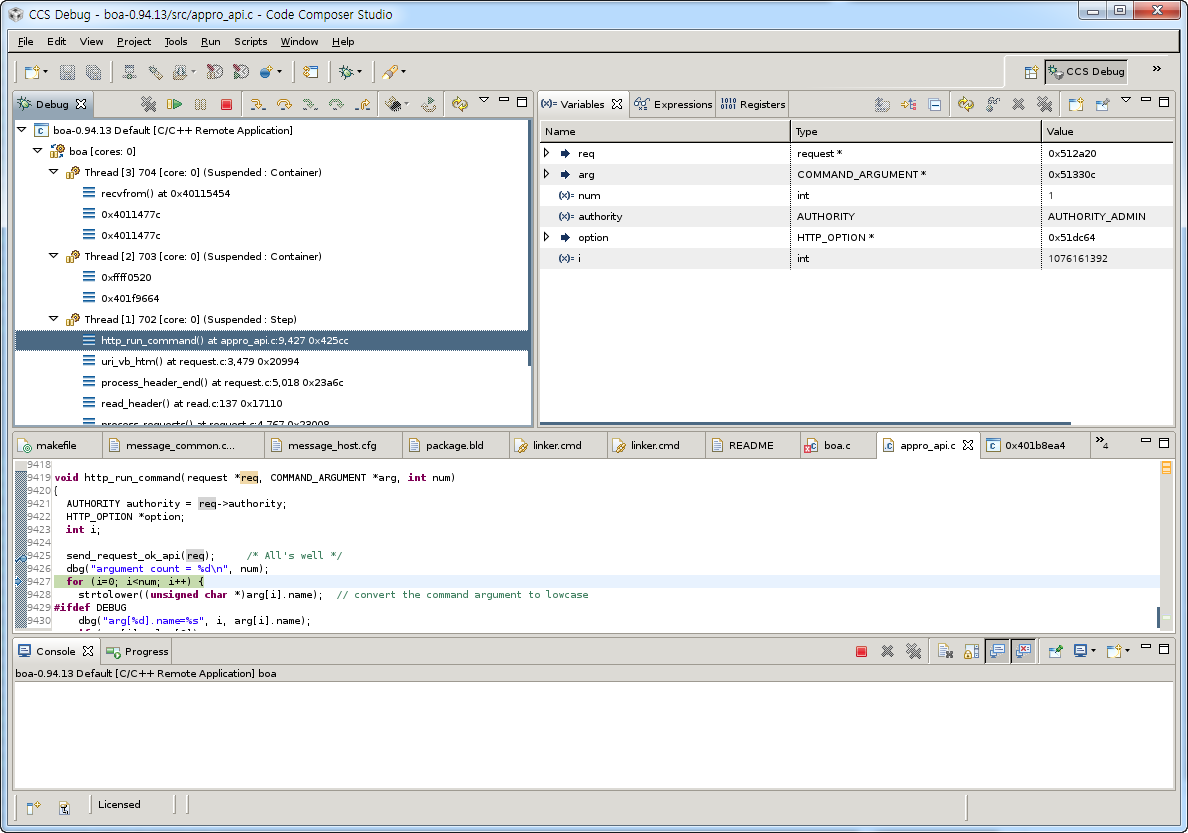Expand the arg variable row
Image resolution: width=1188 pixels, height=833 pixels.
547,174
